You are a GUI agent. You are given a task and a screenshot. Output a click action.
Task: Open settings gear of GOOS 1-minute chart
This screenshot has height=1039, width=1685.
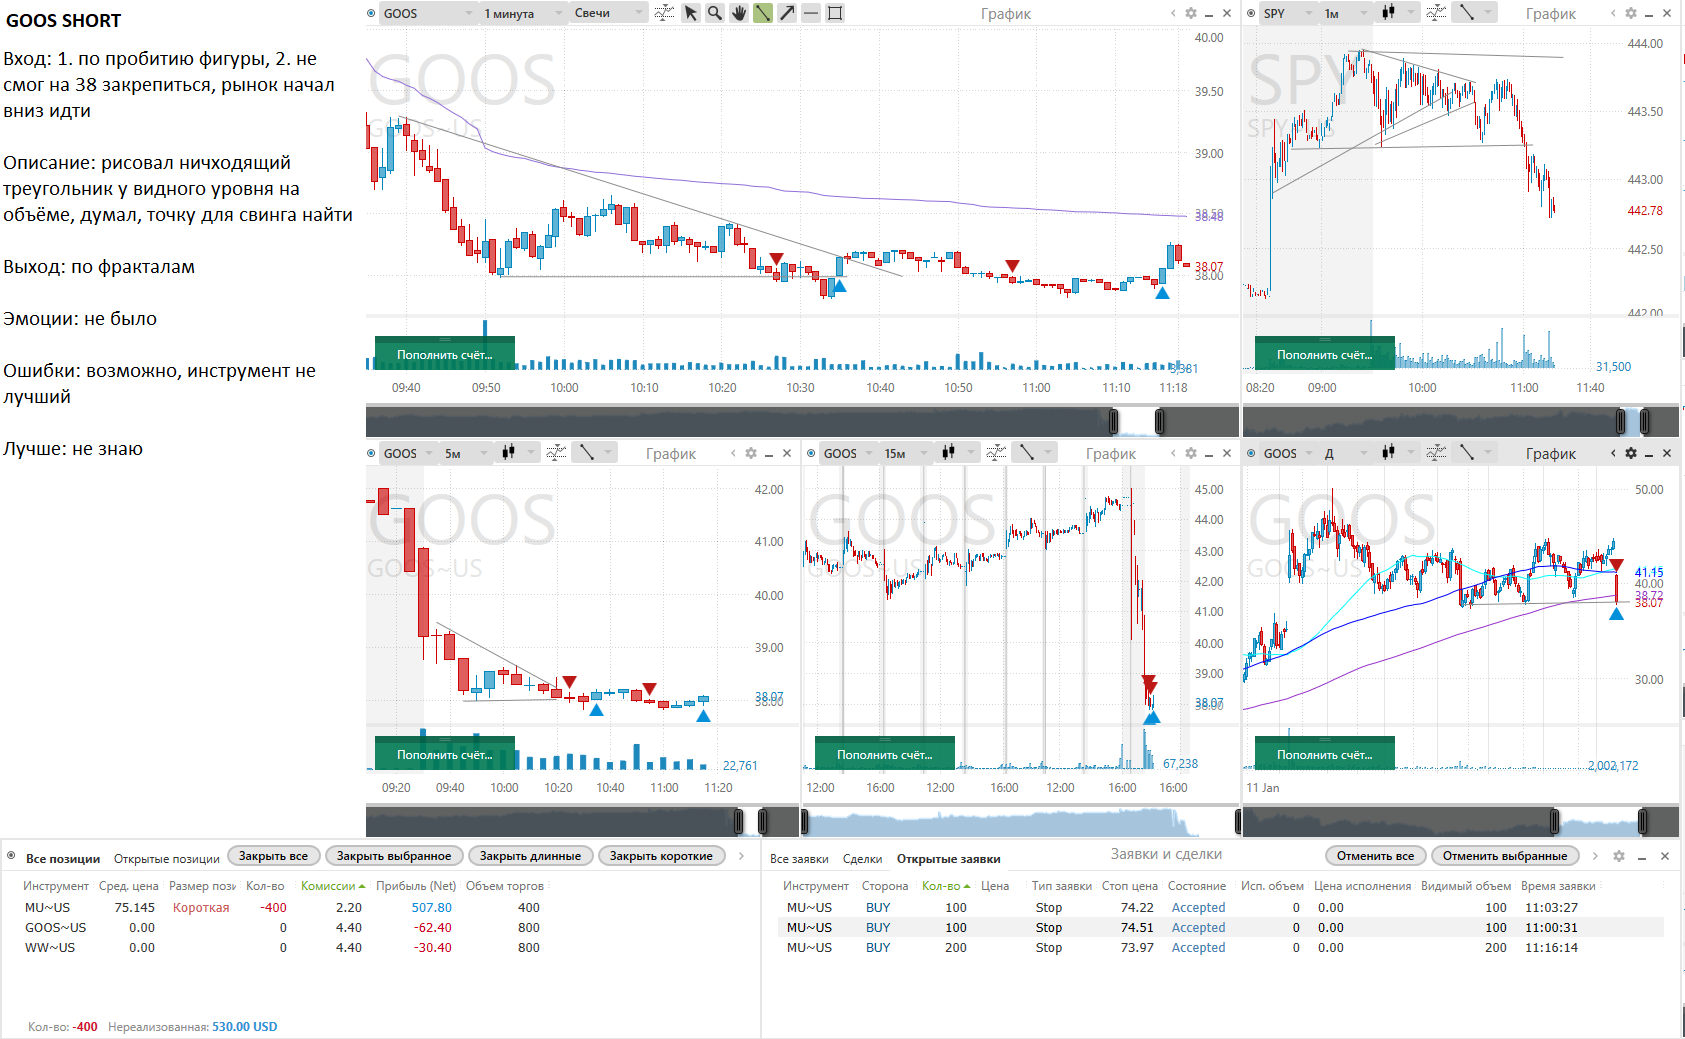click(x=1190, y=13)
